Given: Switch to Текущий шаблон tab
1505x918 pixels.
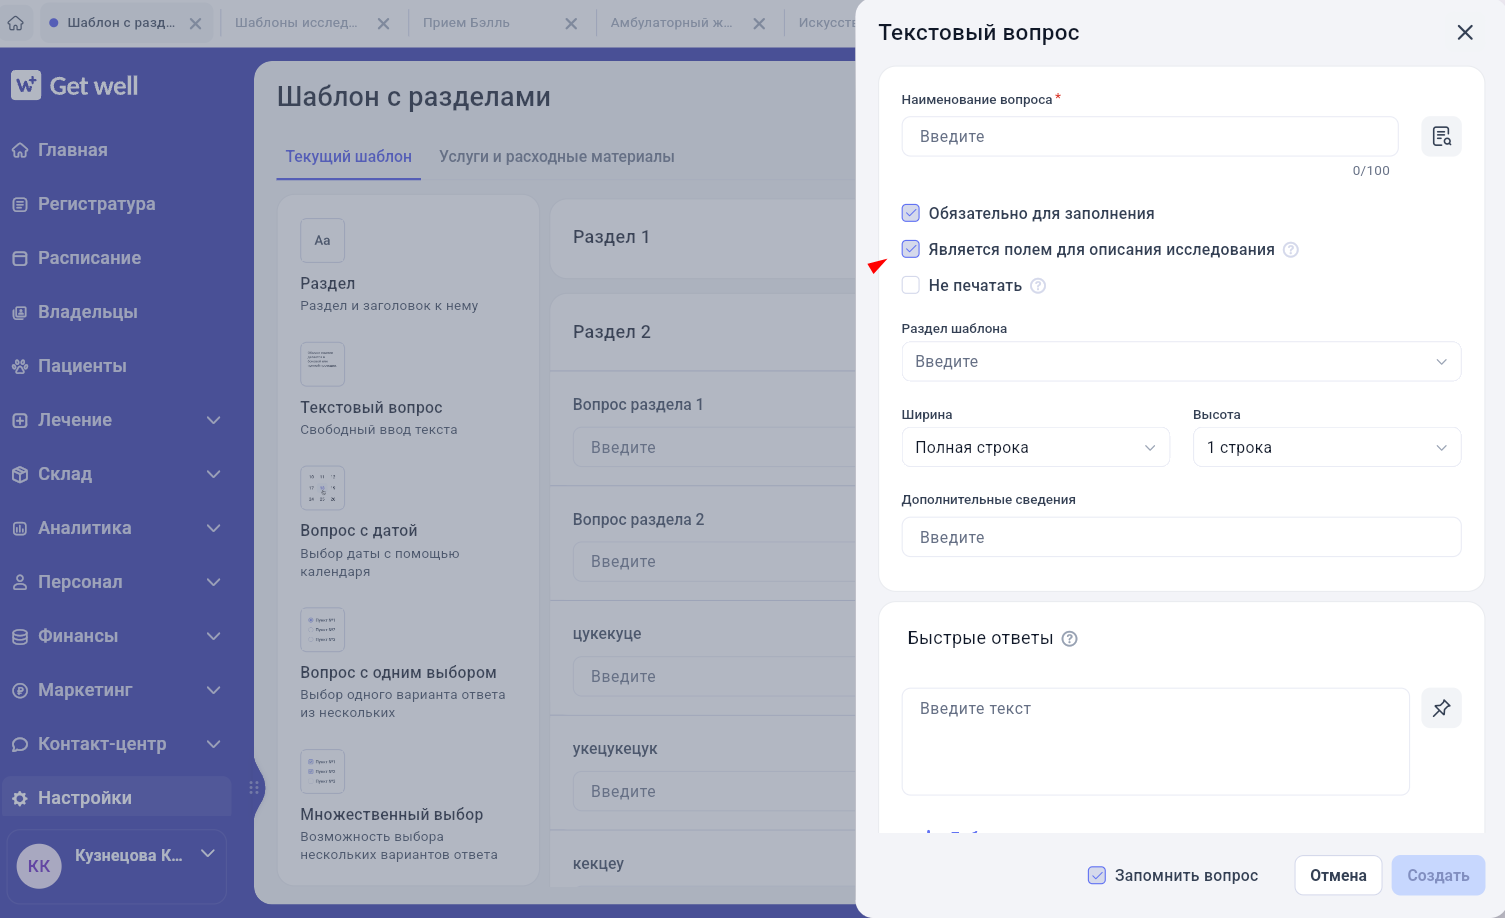Looking at the screenshot, I should point(348,157).
